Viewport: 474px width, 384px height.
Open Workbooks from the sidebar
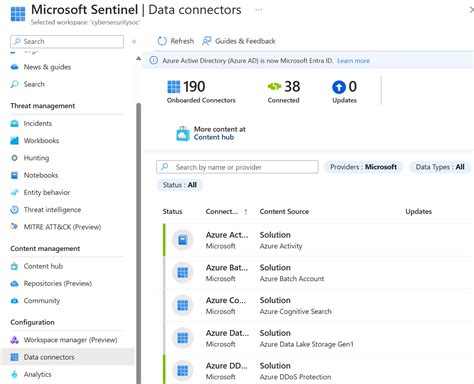point(41,141)
